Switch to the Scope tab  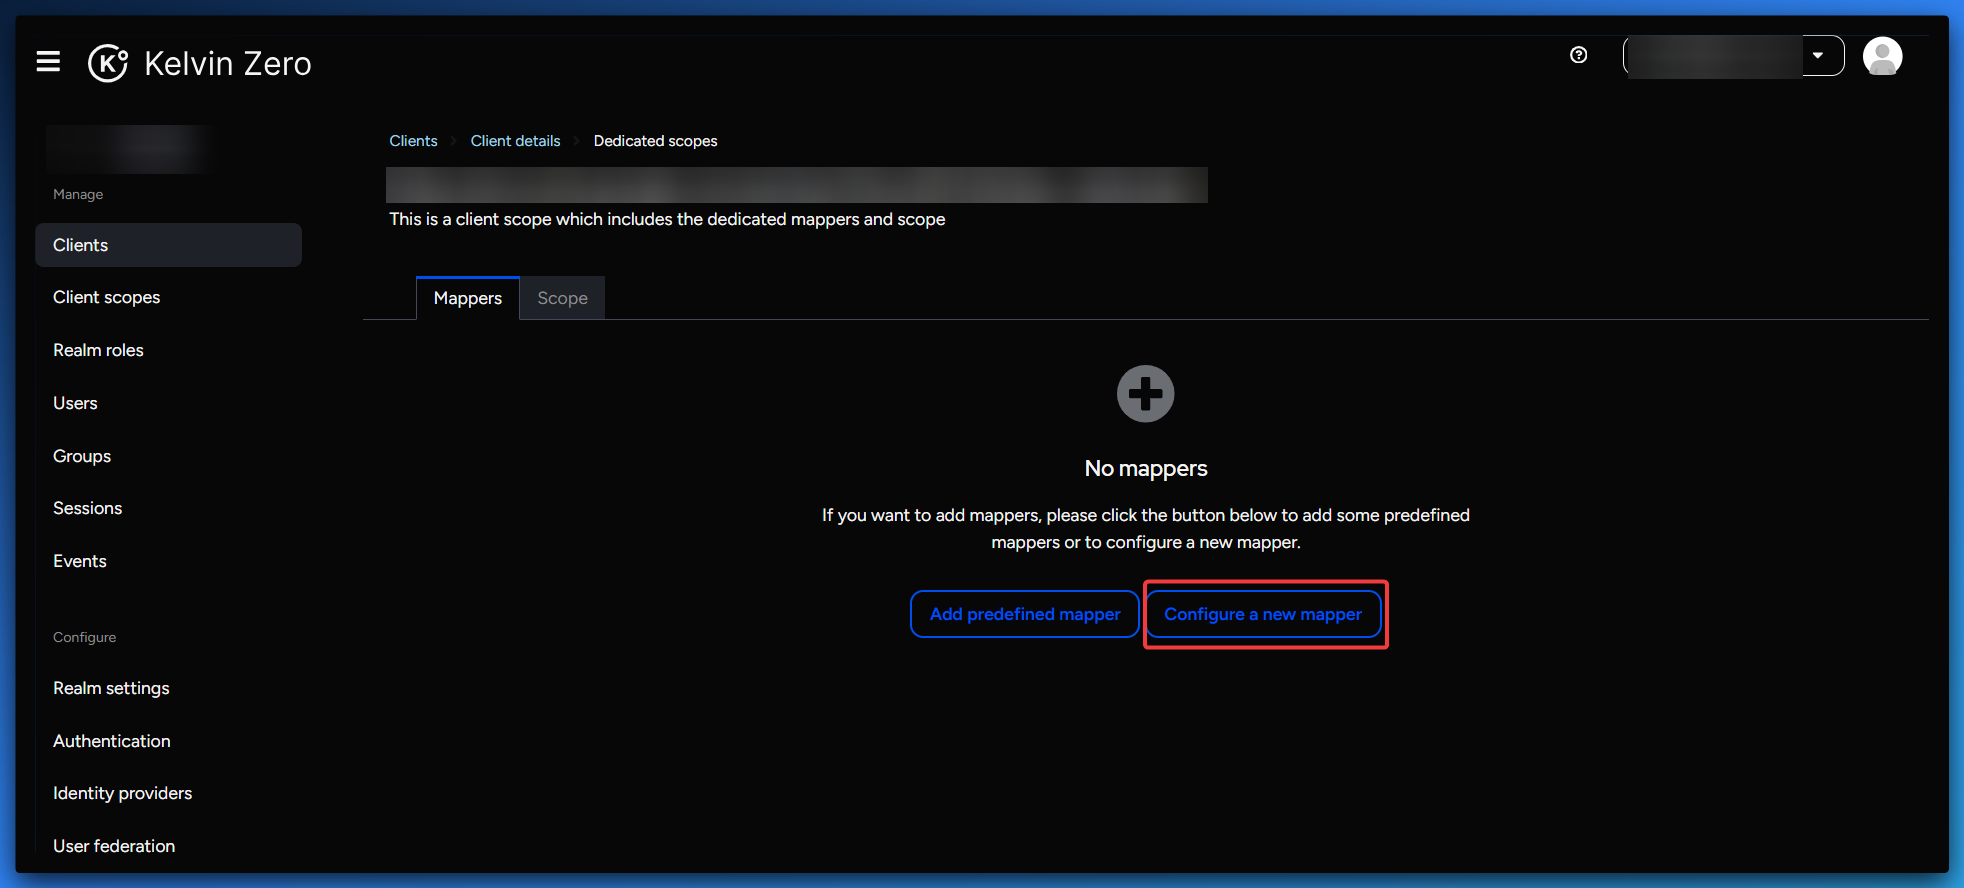pos(562,298)
